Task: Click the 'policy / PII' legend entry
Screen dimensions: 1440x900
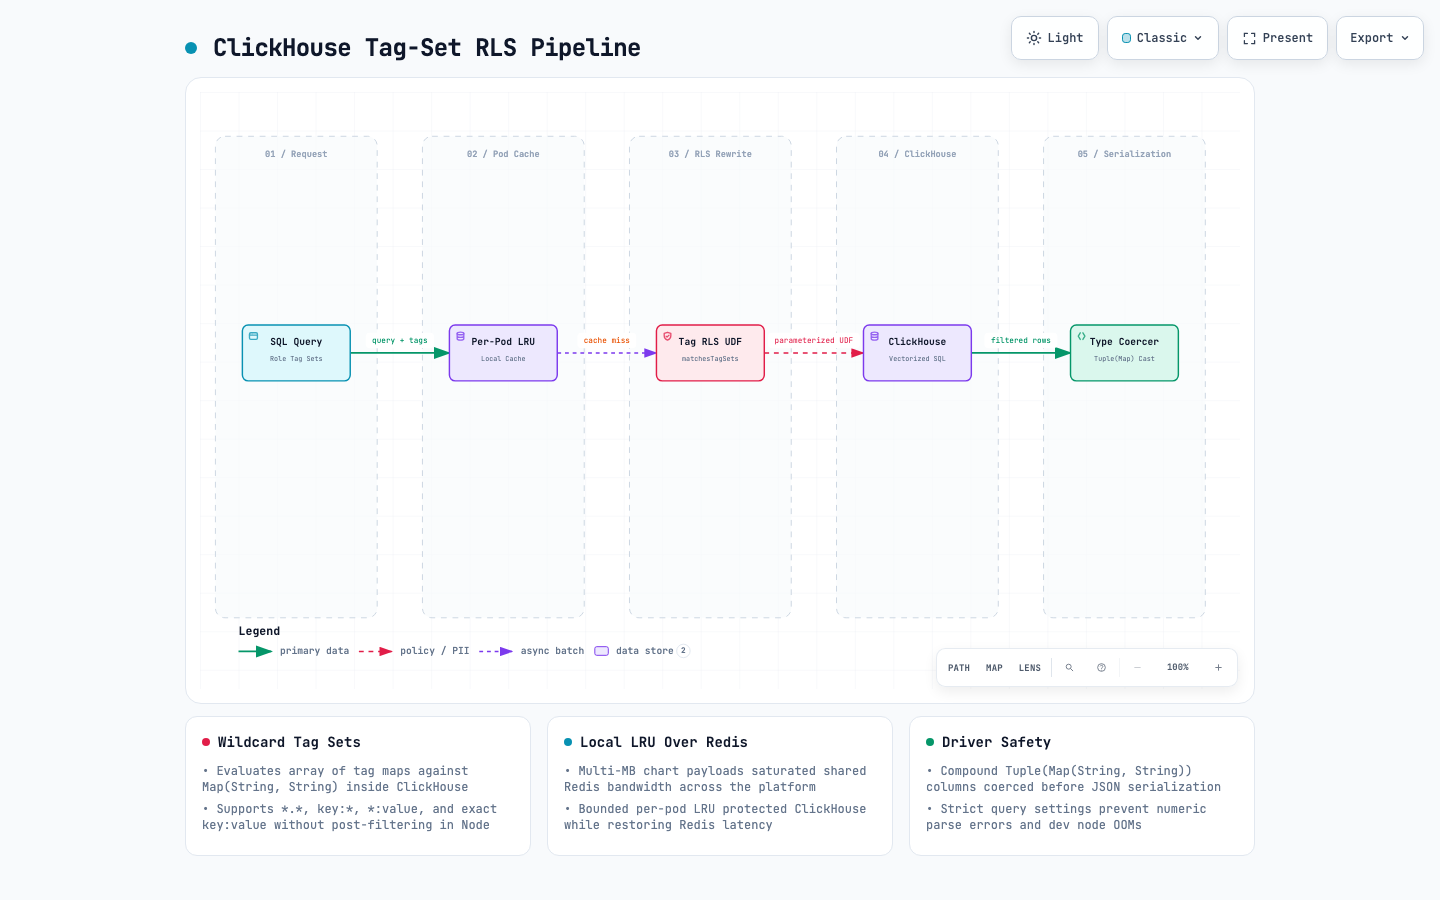Action: pyautogui.click(x=434, y=651)
